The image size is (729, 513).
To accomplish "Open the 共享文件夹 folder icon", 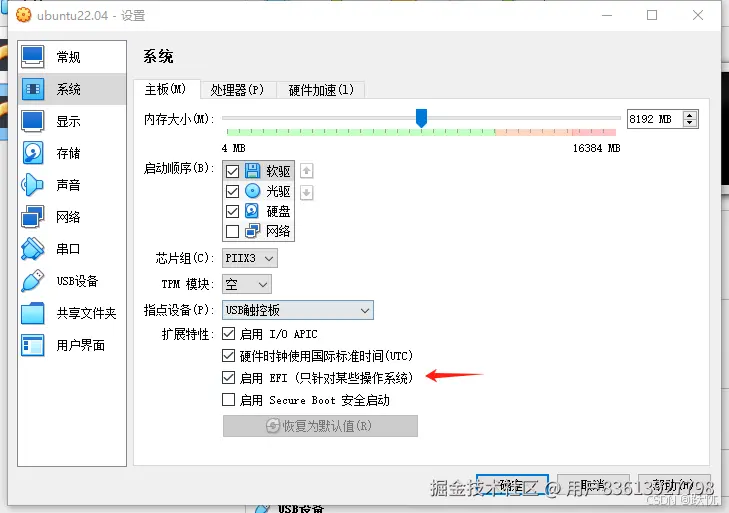I will [x=33, y=313].
